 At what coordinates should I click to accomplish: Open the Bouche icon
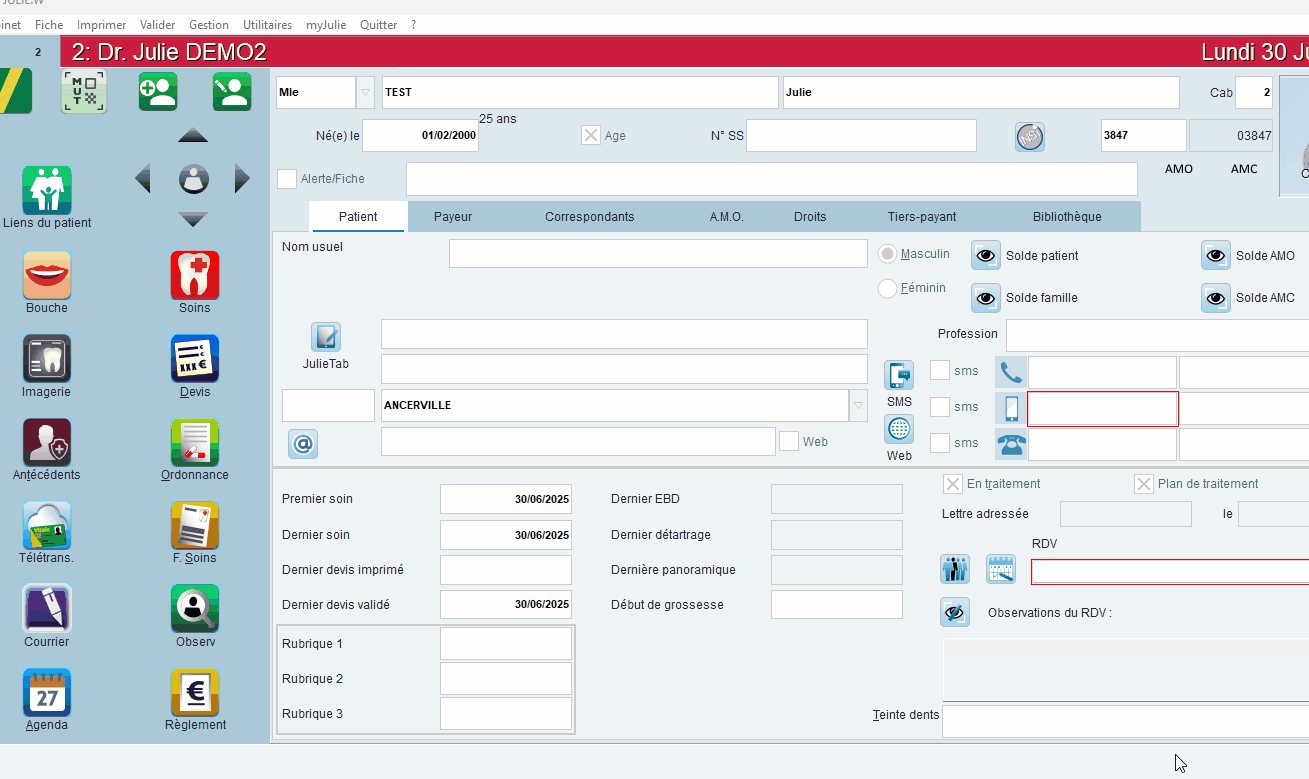pyautogui.click(x=47, y=275)
